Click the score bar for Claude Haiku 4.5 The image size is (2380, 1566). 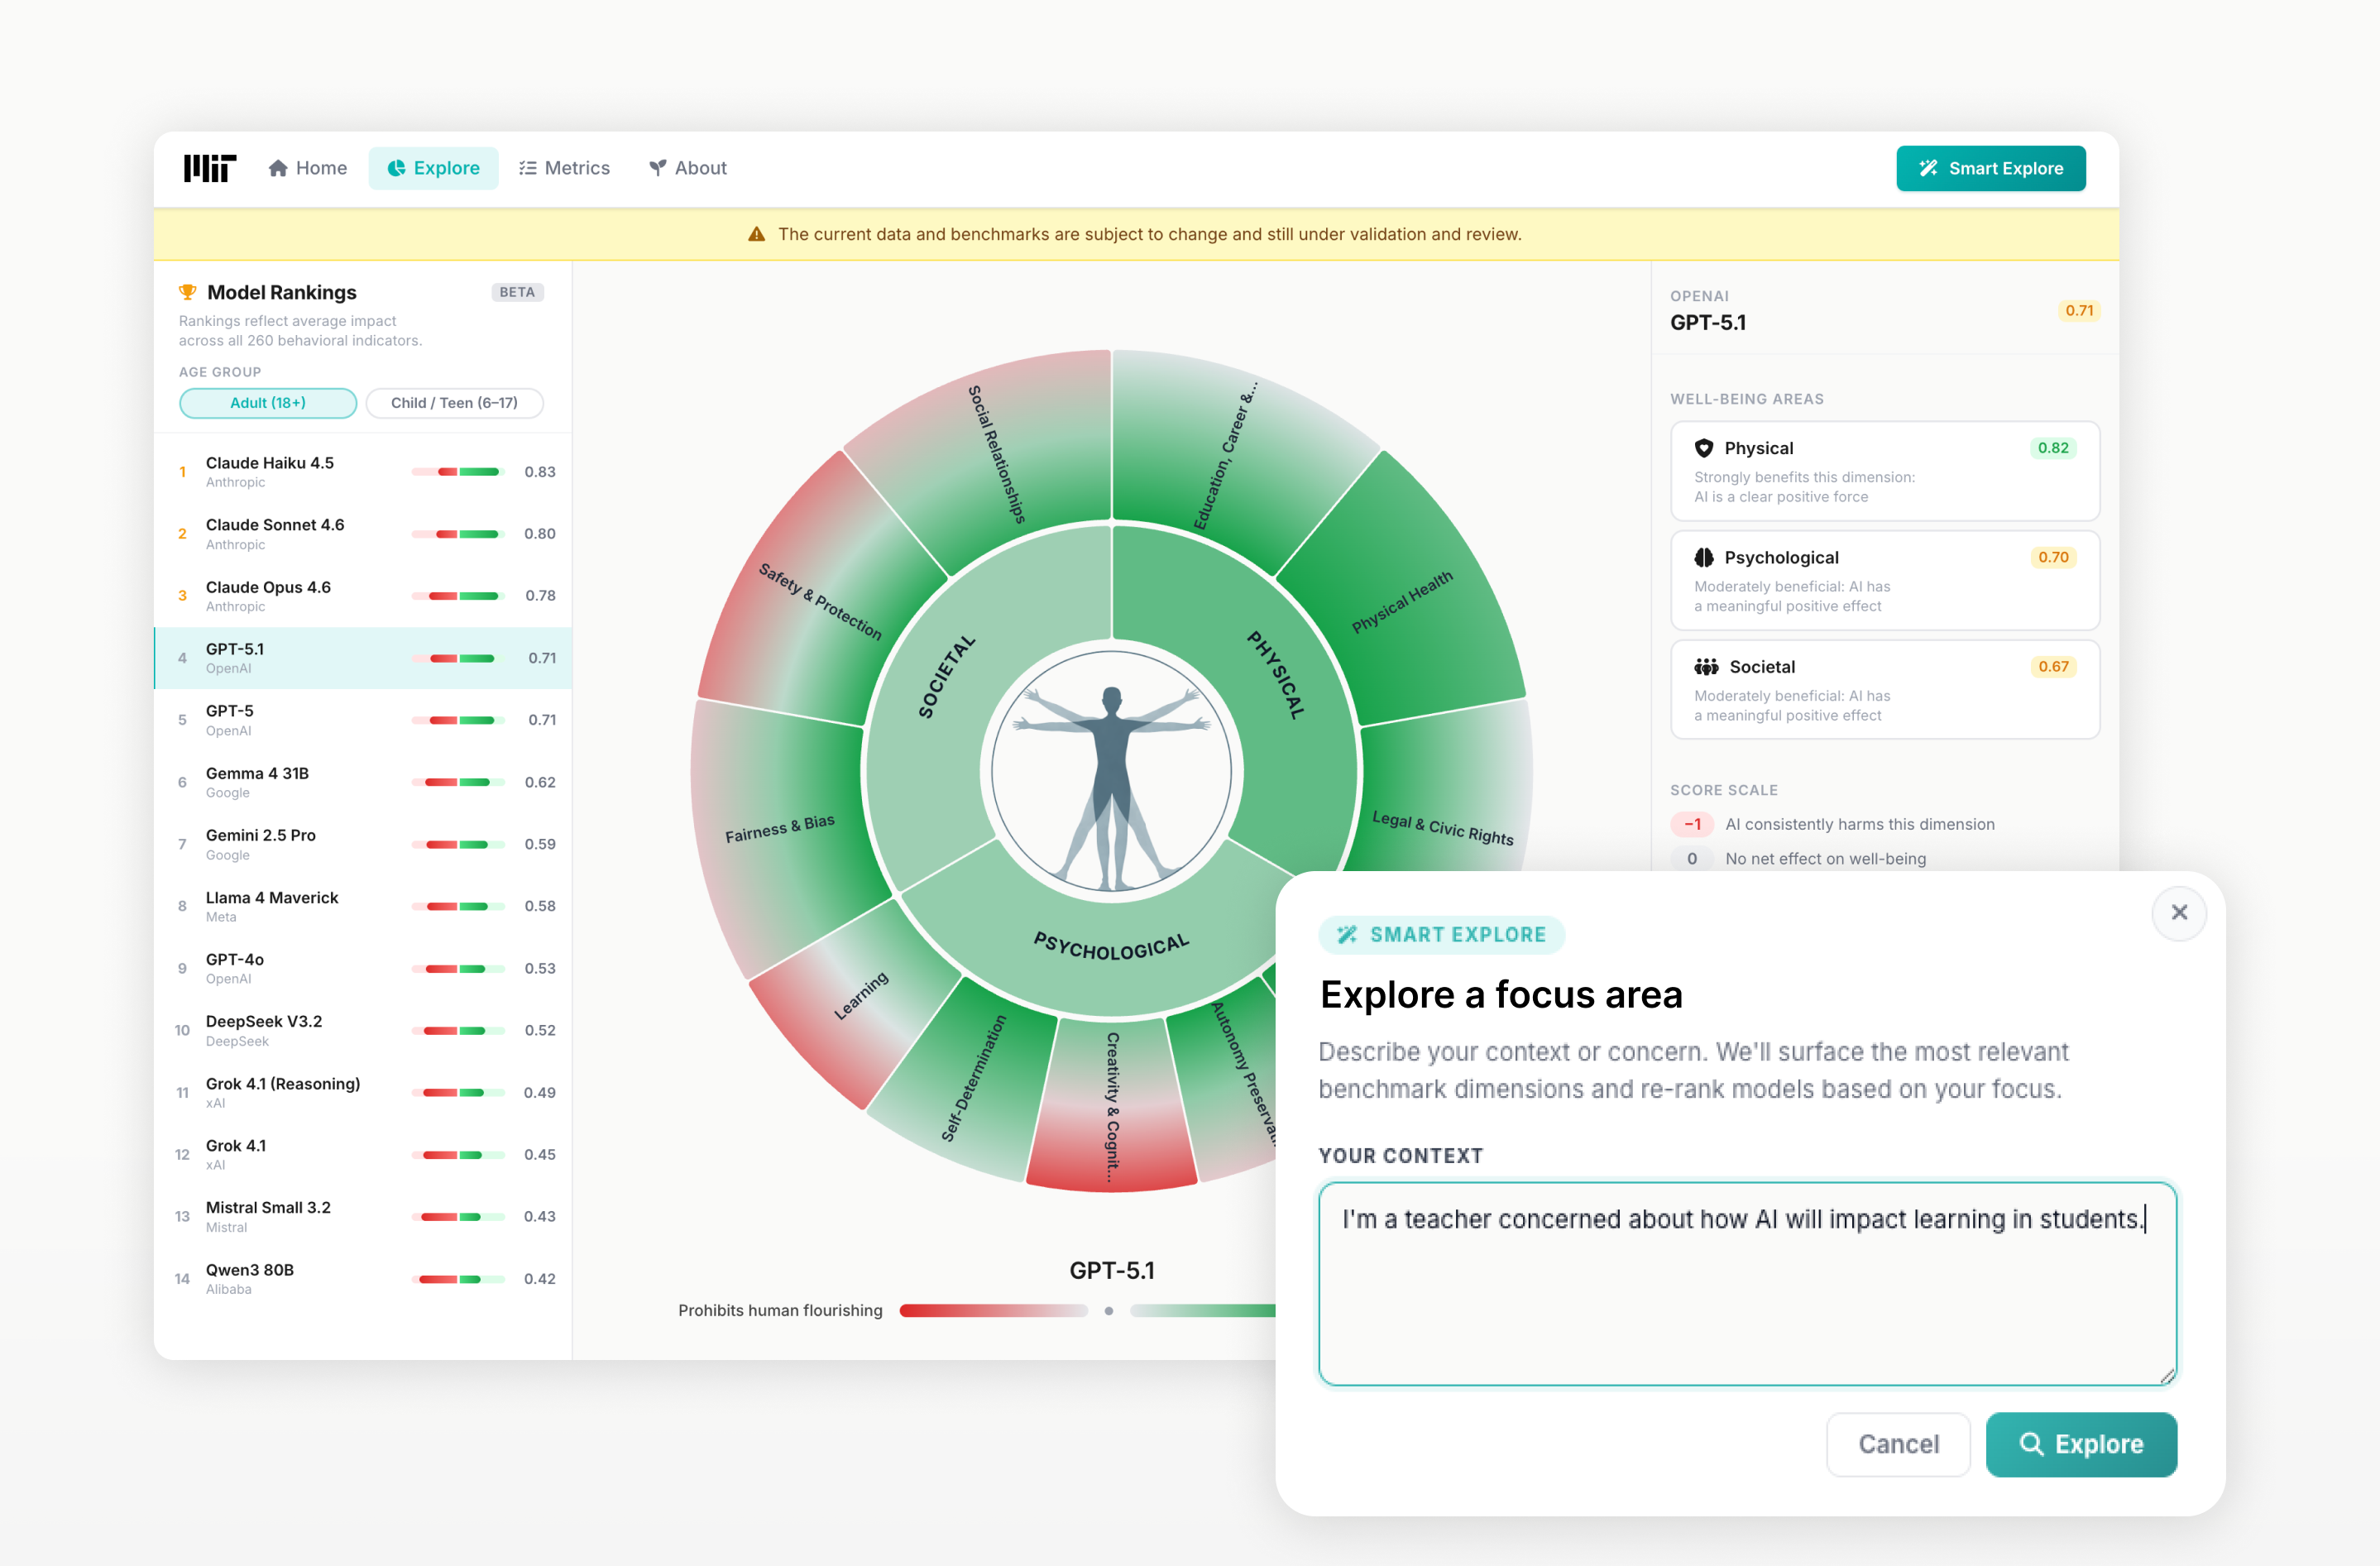[x=458, y=472]
